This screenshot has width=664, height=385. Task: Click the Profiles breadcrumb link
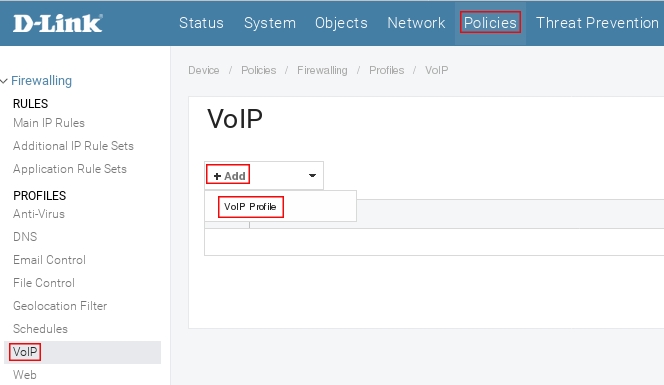point(387,70)
